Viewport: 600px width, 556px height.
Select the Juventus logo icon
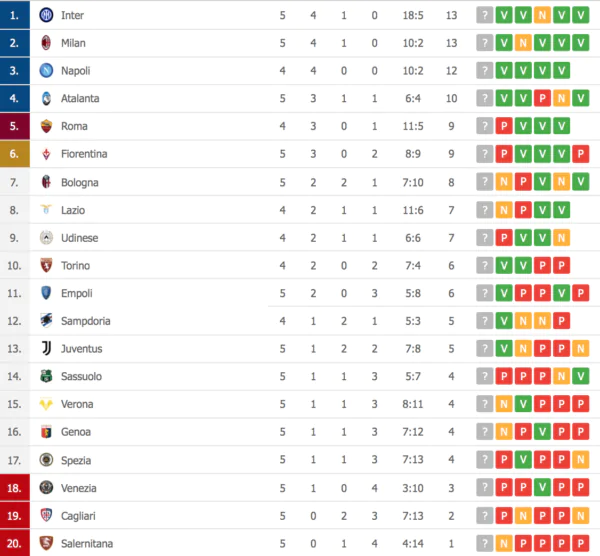[46, 348]
